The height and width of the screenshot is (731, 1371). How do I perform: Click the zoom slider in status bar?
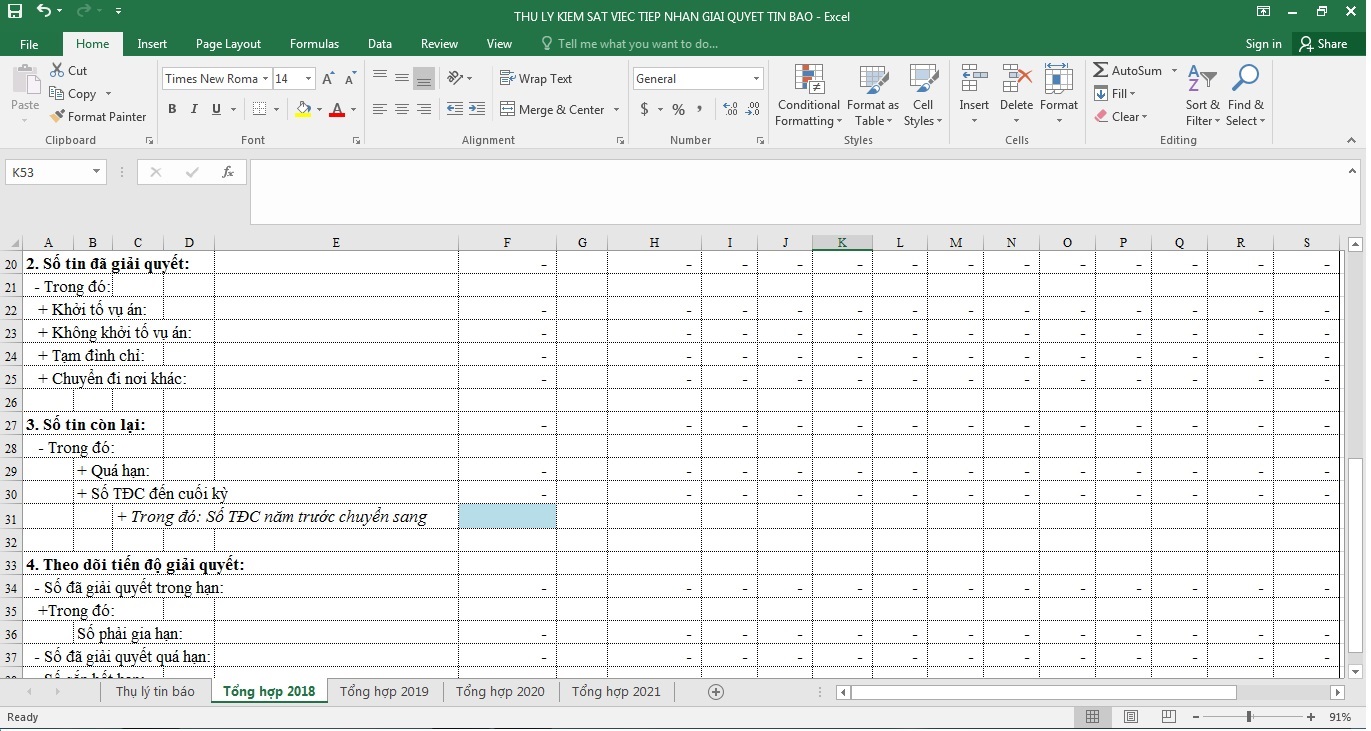coord(1249,717)
